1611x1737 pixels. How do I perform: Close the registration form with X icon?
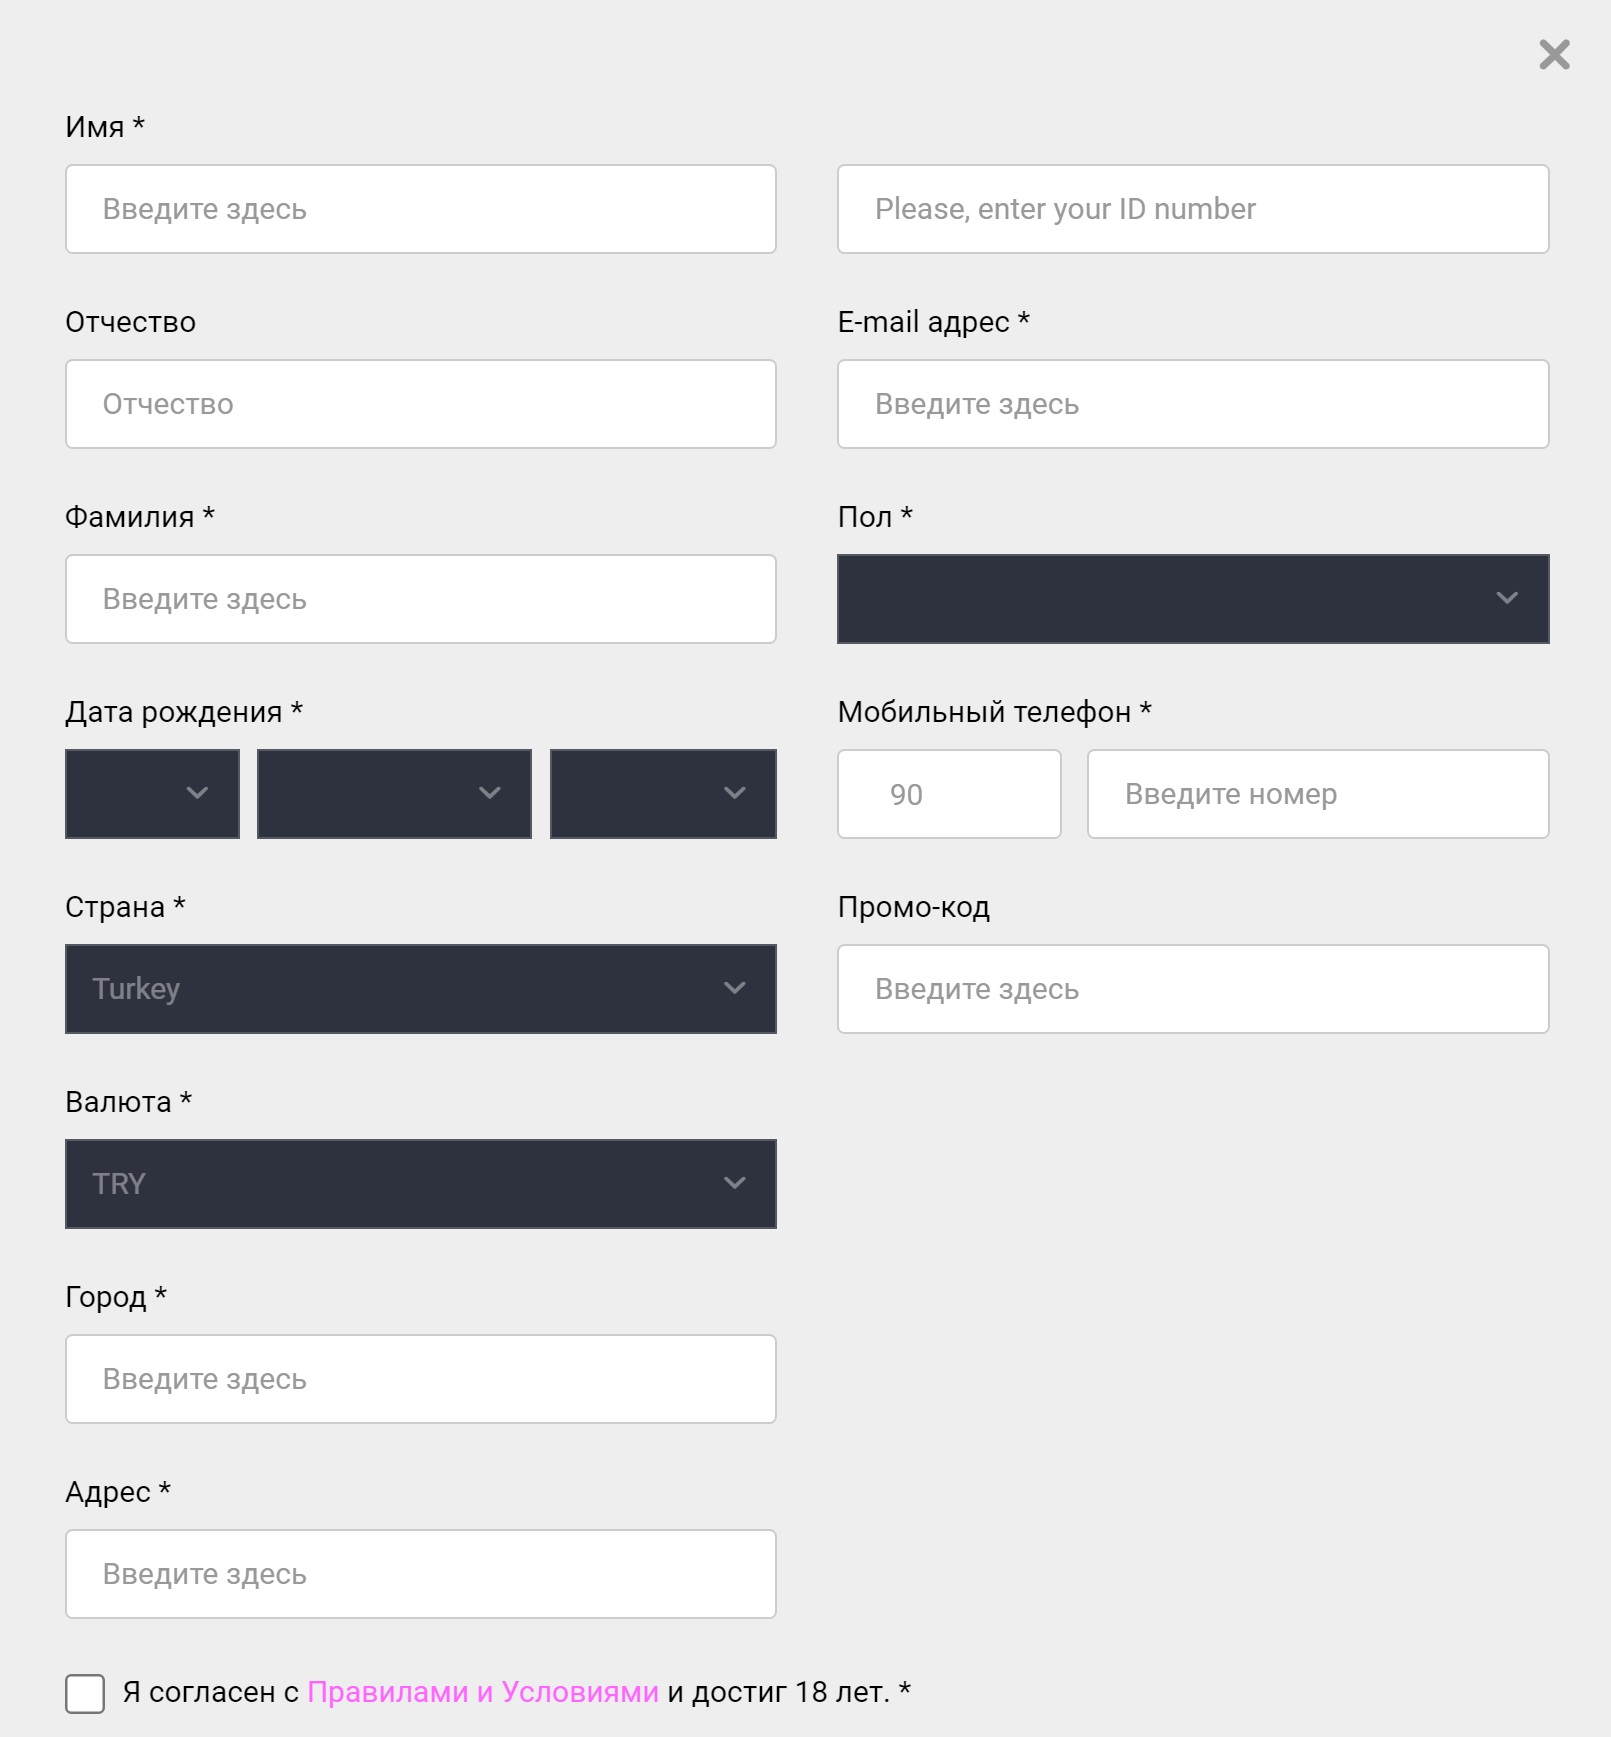tap(1554, 54)
